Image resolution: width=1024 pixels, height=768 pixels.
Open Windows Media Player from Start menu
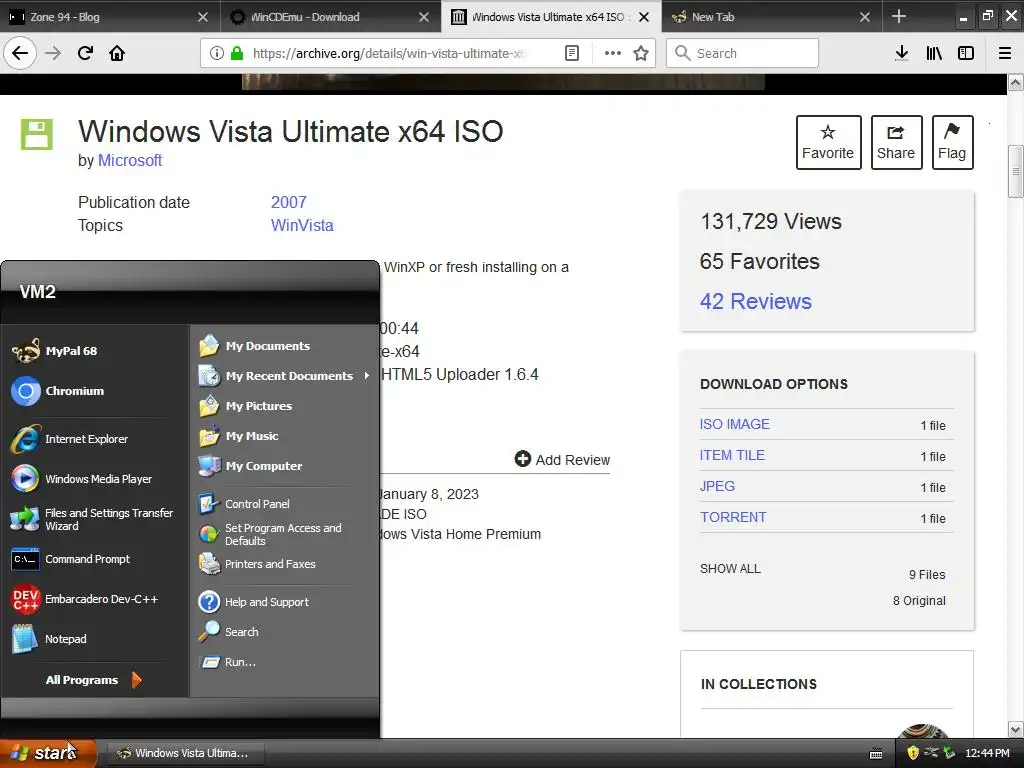(x=81, y=479)
